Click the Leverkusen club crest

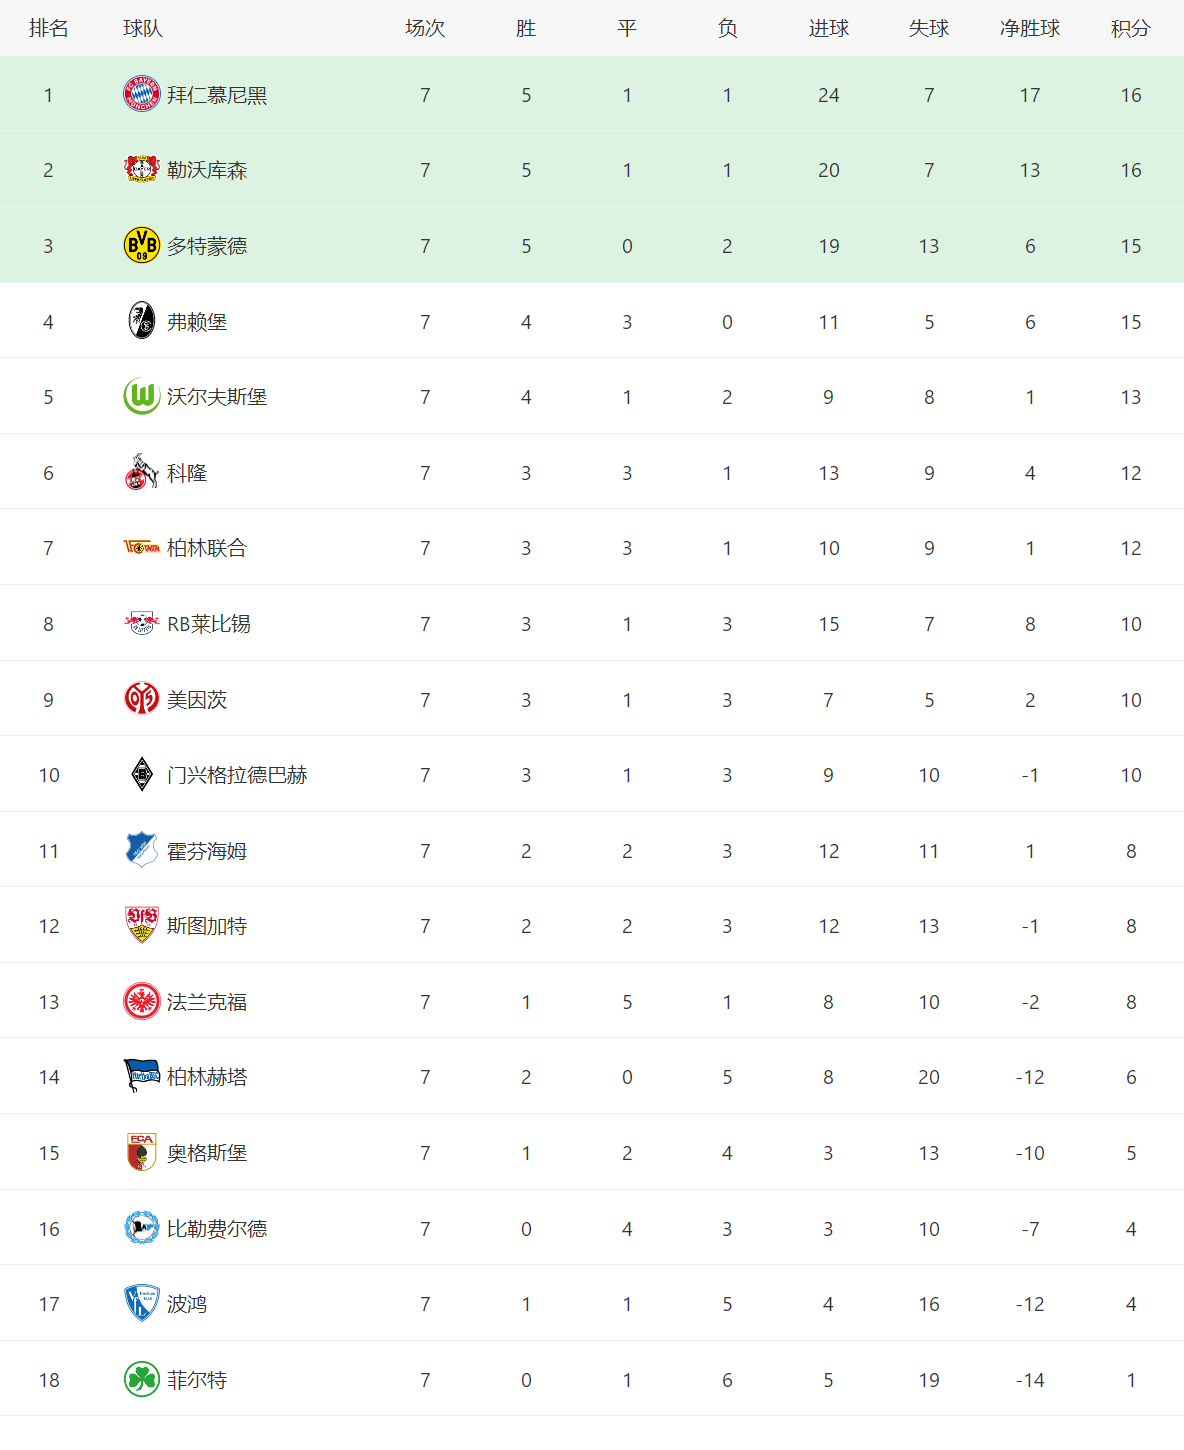pyautogui.click(x=142, y=169)
